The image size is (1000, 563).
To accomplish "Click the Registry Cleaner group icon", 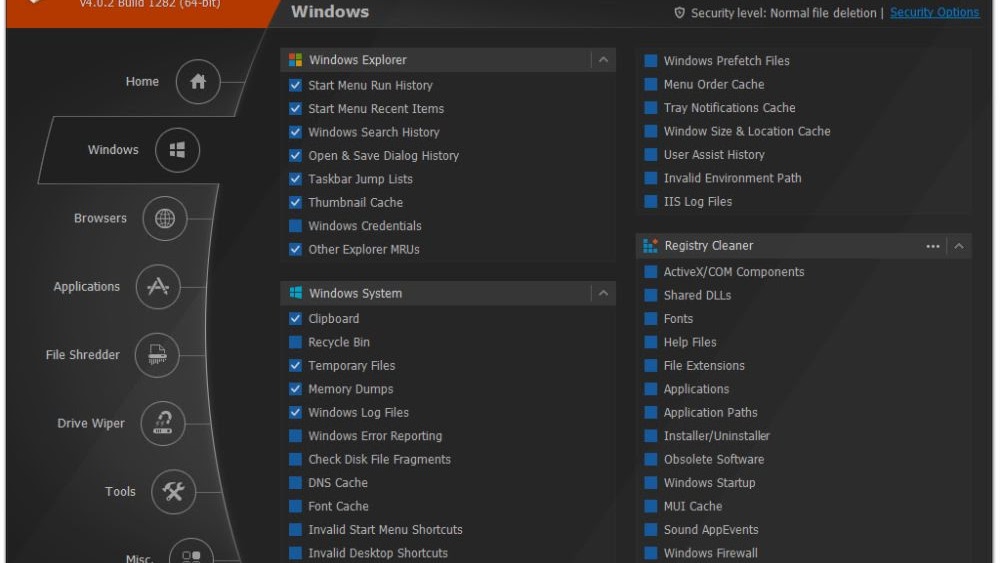I will click(651, 246).
